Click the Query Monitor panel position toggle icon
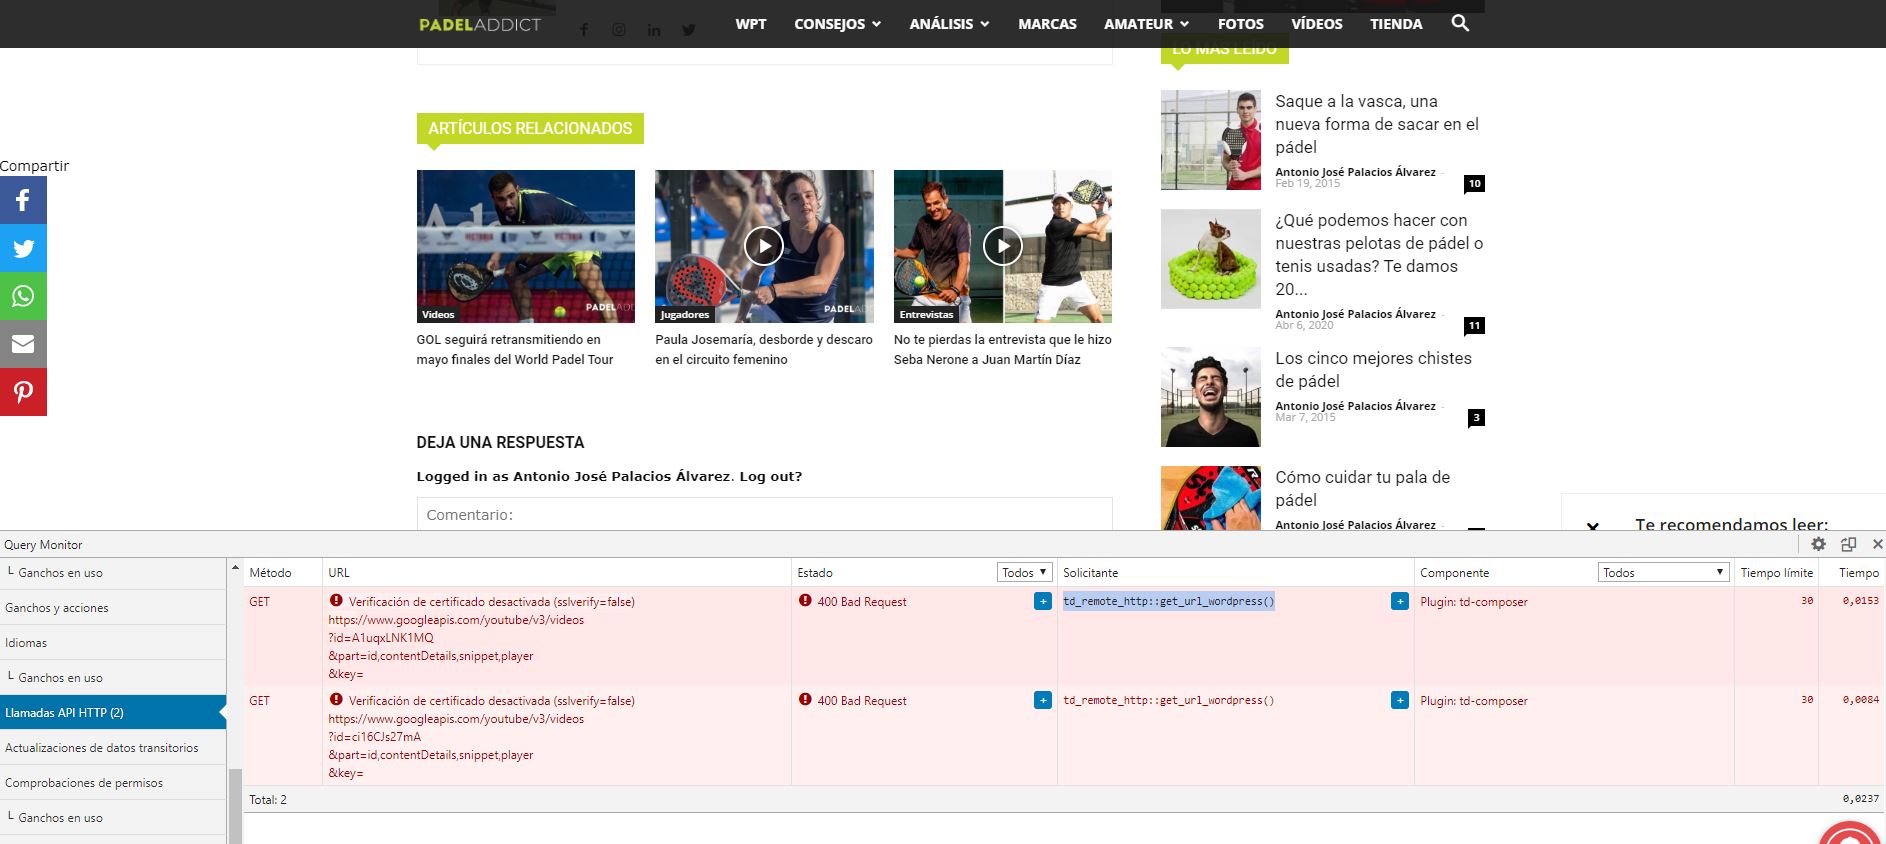The image size is (1886, 844). [1848, 544]
